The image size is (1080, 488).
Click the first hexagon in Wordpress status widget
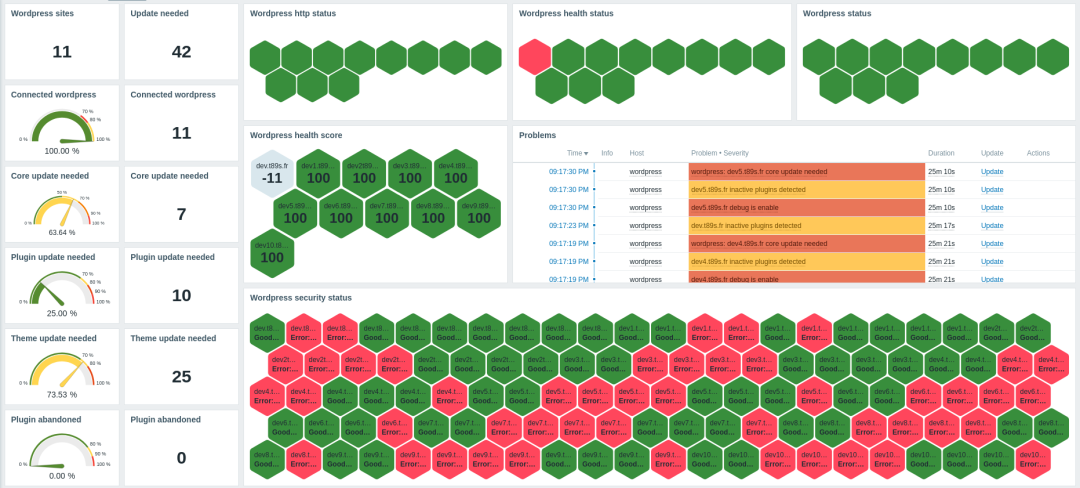click(819, 57)
